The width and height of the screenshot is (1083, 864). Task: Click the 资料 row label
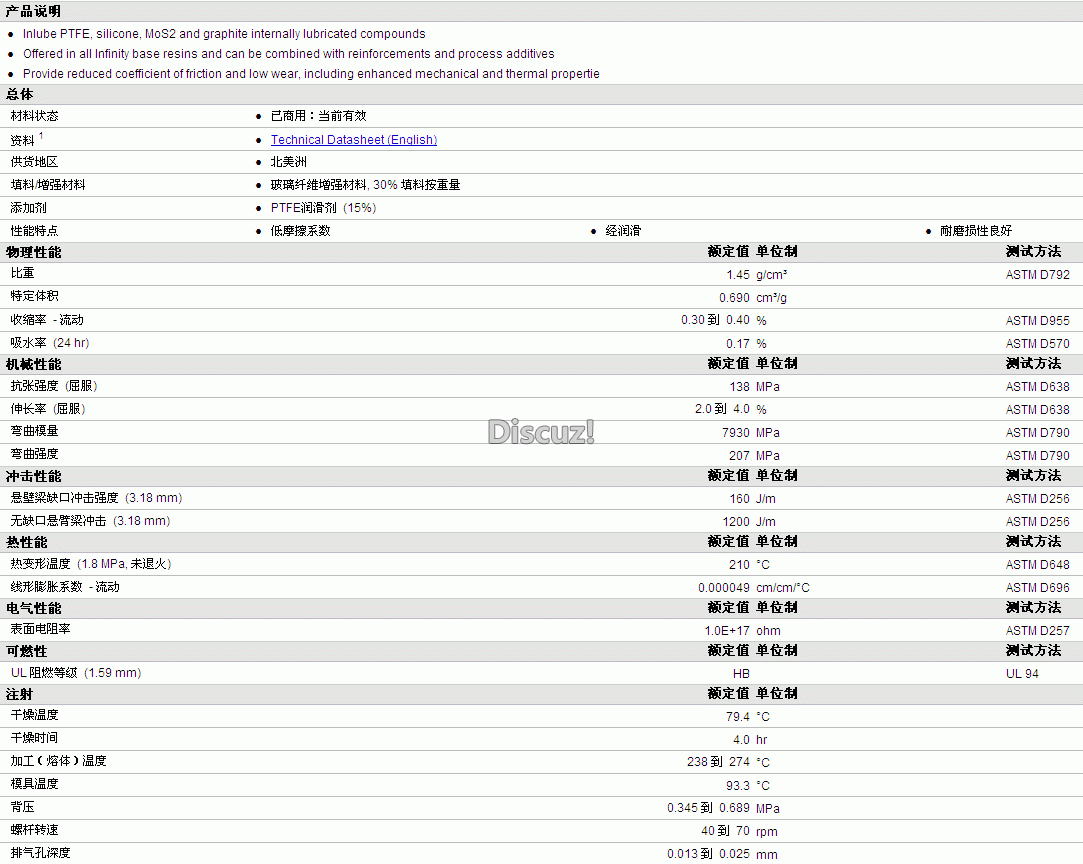click(22, 140)
